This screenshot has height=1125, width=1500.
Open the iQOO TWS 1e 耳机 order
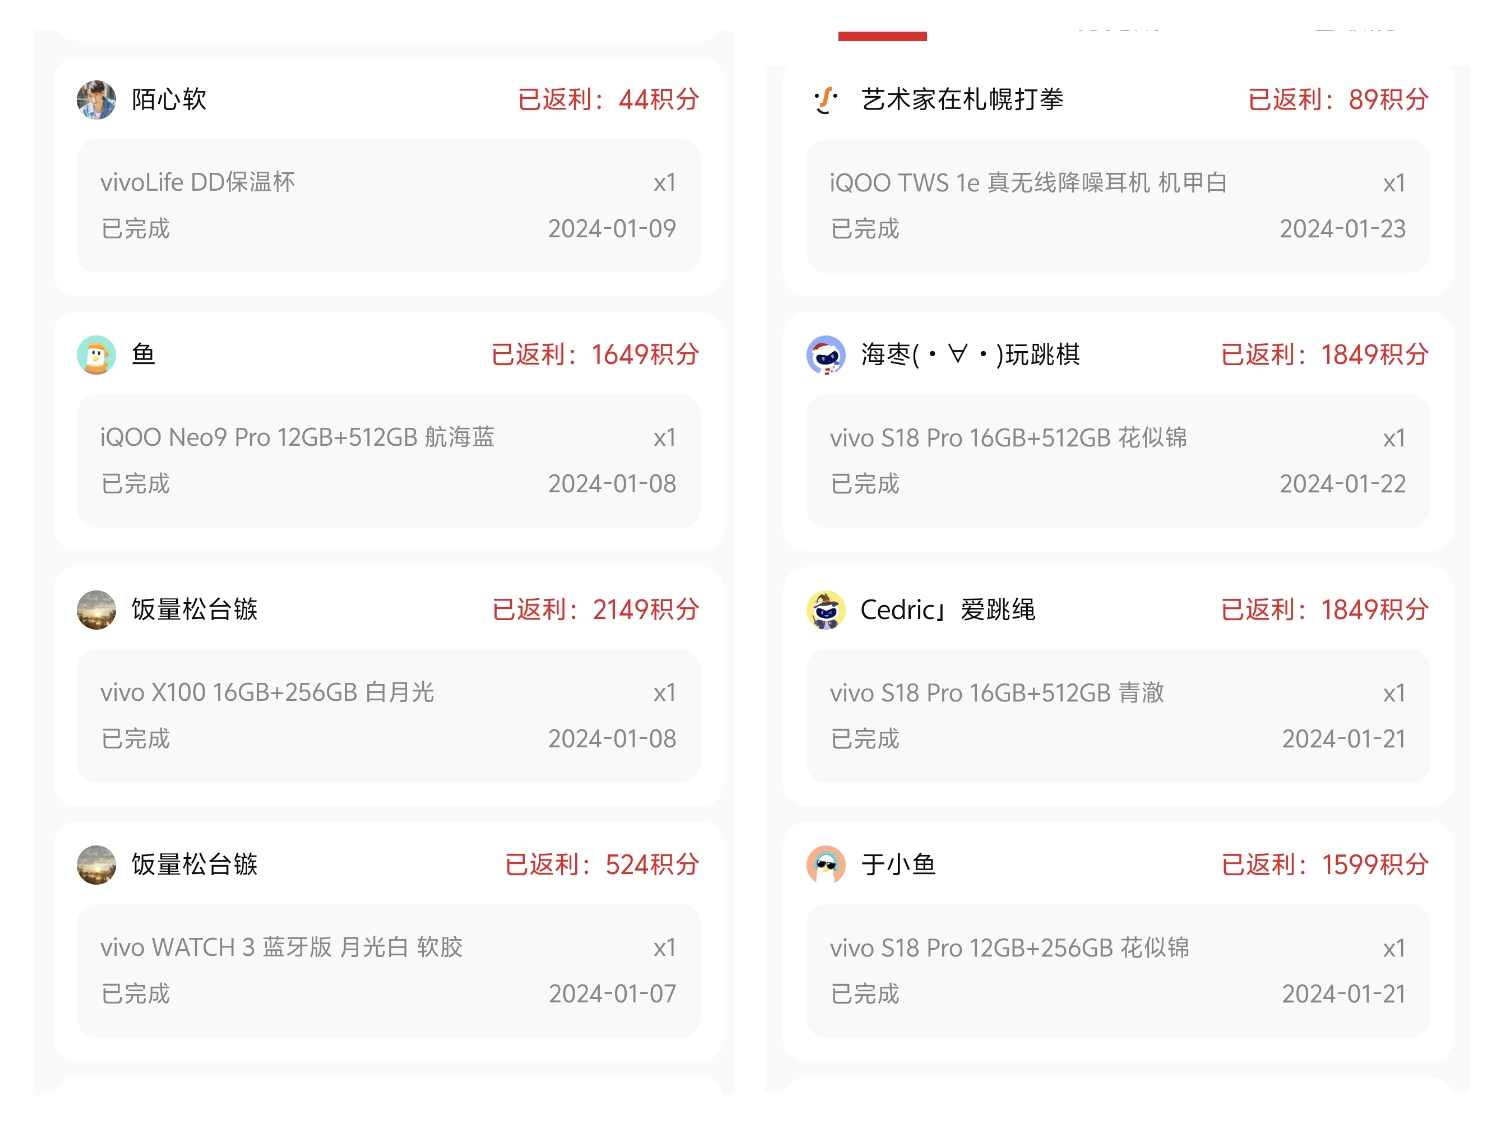tap(1118, 206)
